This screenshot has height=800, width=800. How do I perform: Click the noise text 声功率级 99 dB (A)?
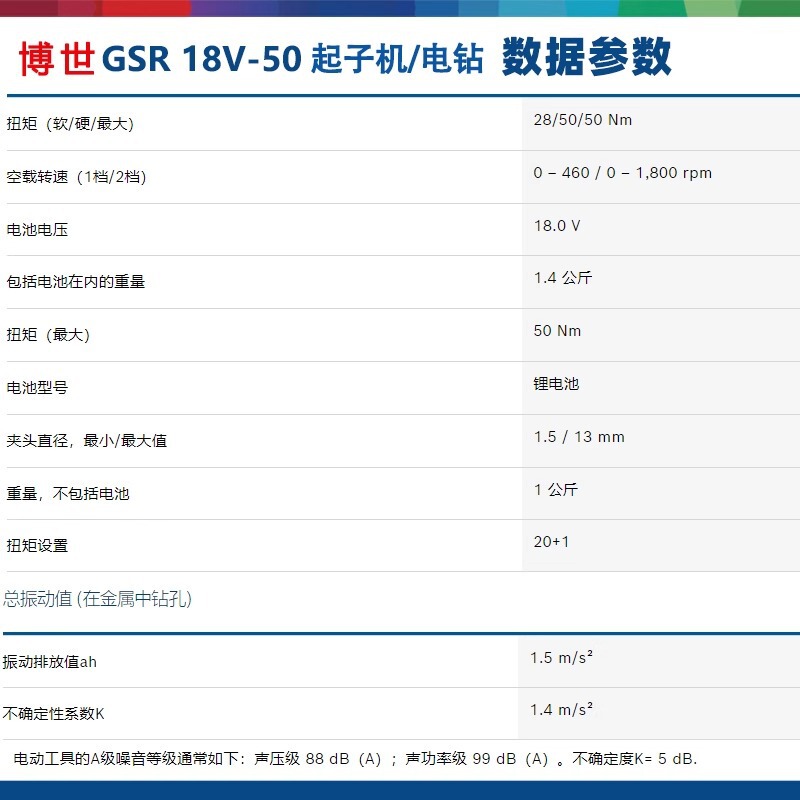pos(477,759)
